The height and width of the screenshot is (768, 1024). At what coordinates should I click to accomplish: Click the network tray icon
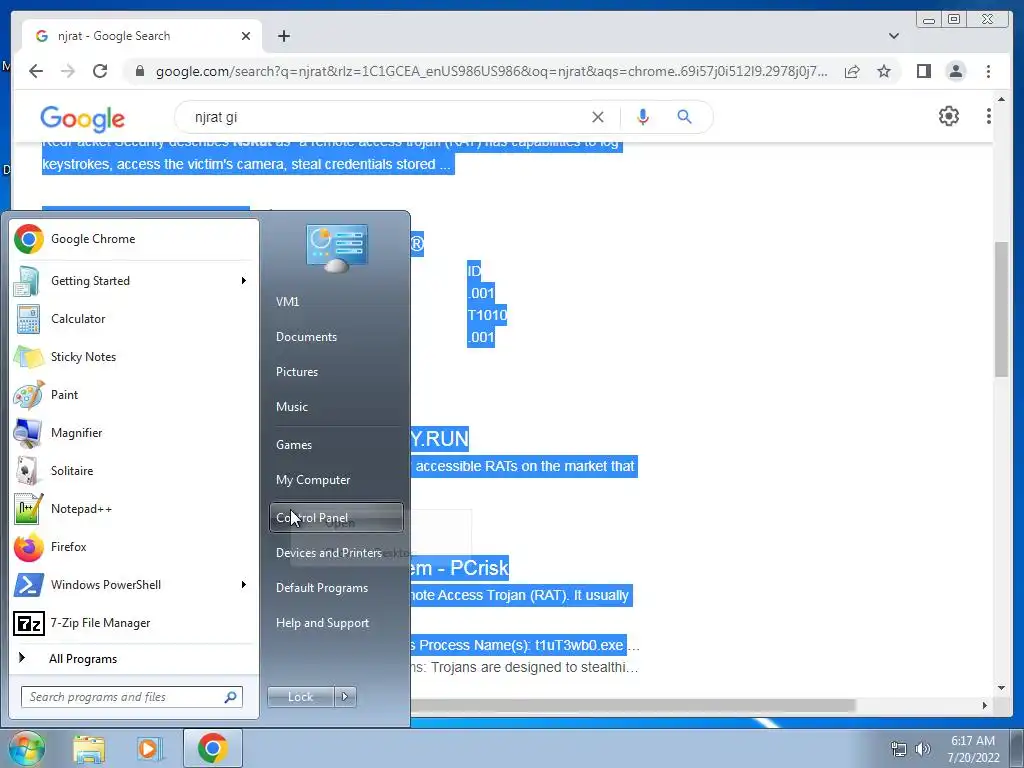coord(899,749)
